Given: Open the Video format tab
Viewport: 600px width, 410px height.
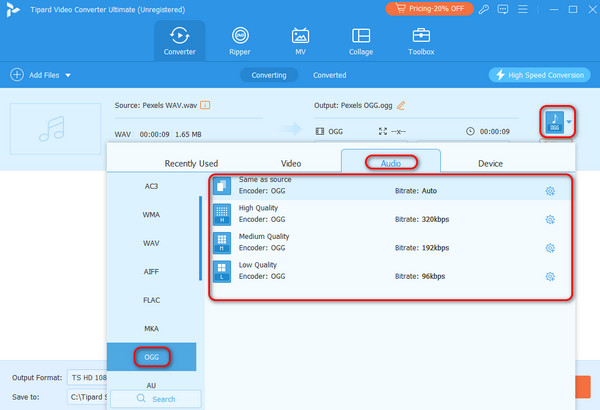Looking at the screenshot, I should (x=291, y=163).
